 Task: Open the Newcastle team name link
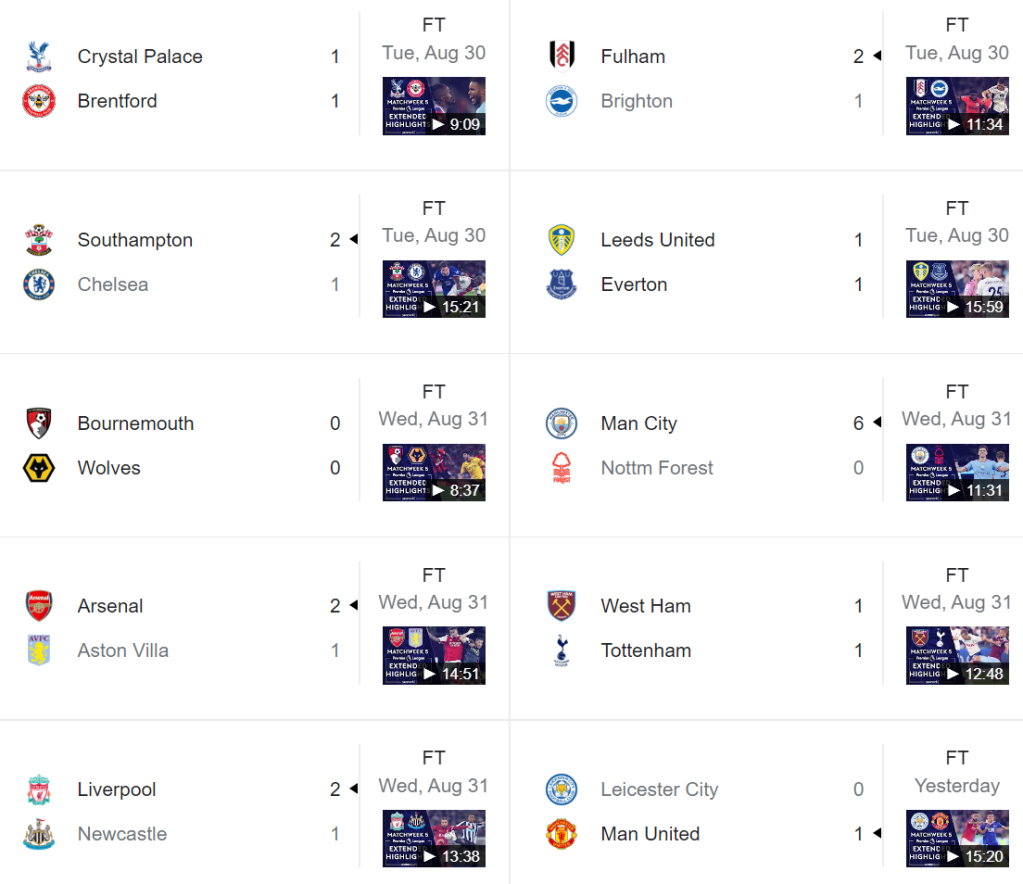[x=122, y=834]
